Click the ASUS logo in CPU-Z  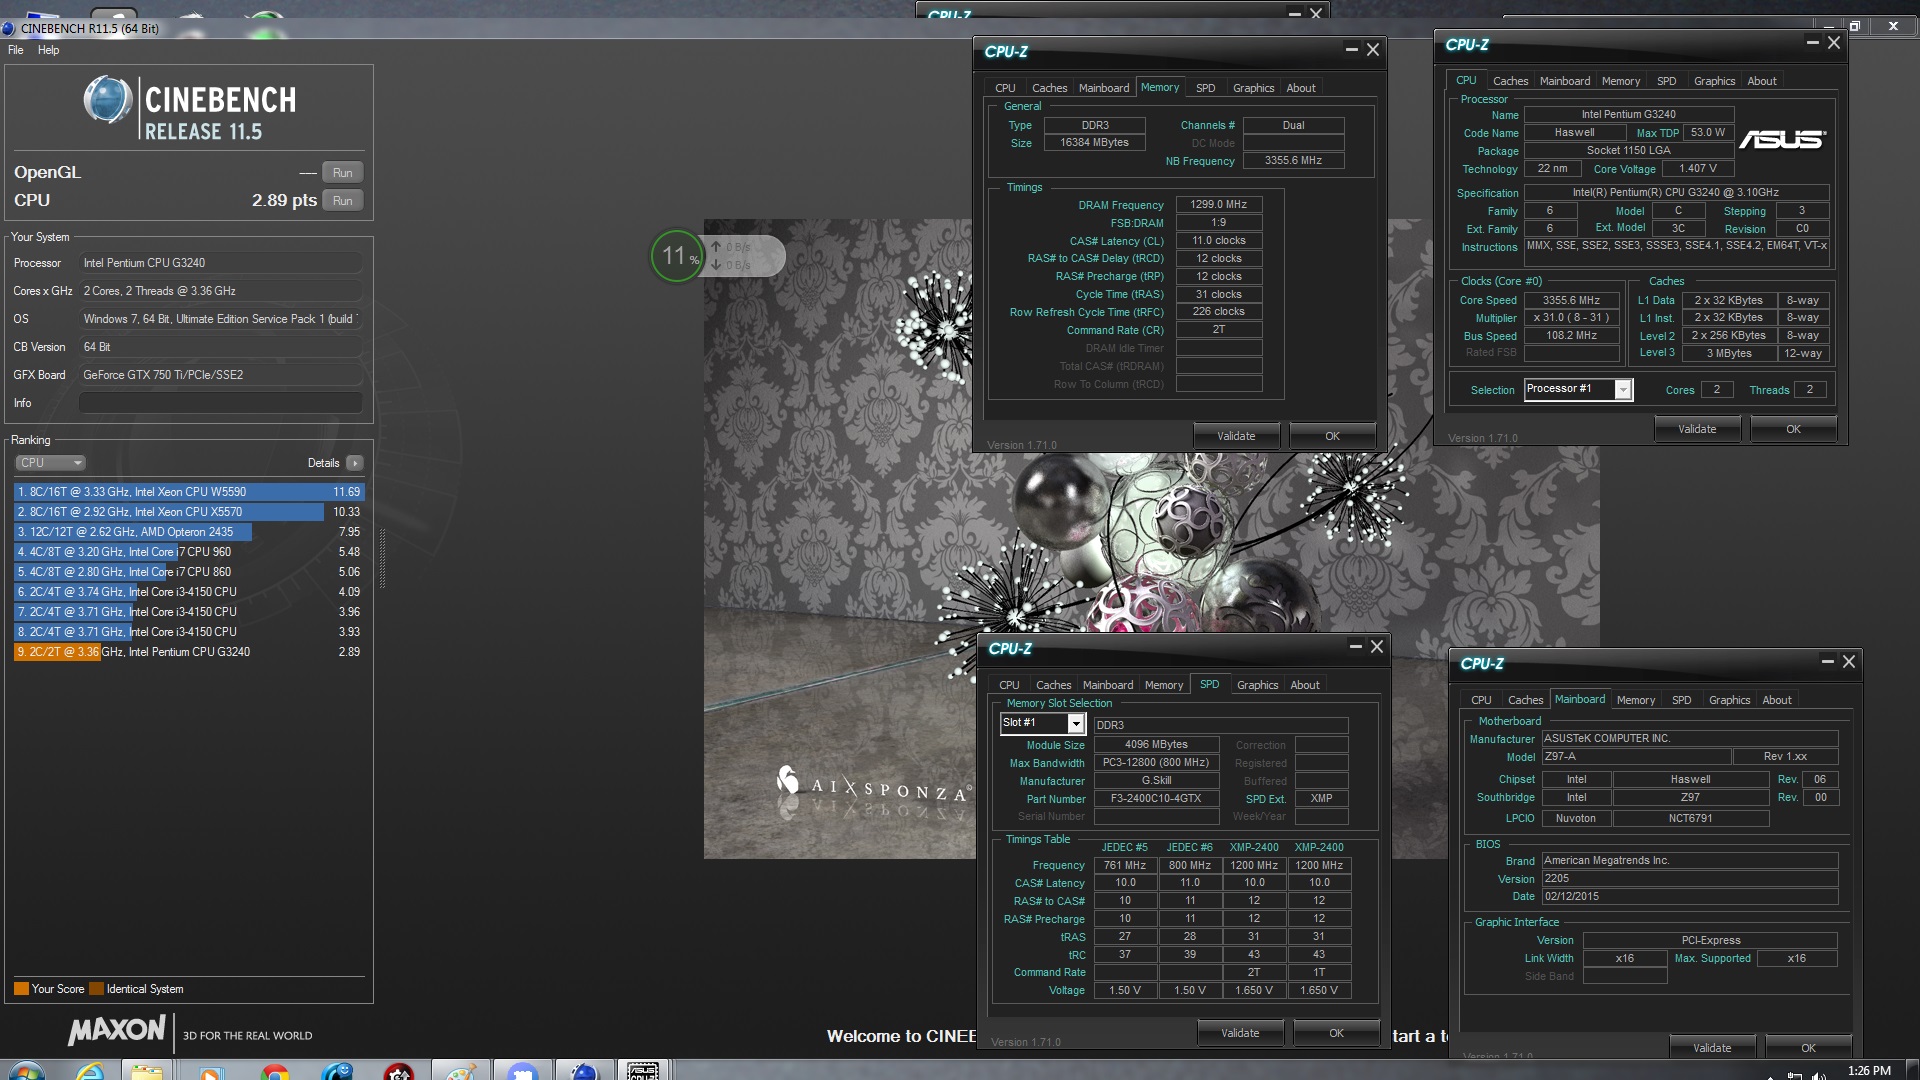click(x=1782, y=140)
